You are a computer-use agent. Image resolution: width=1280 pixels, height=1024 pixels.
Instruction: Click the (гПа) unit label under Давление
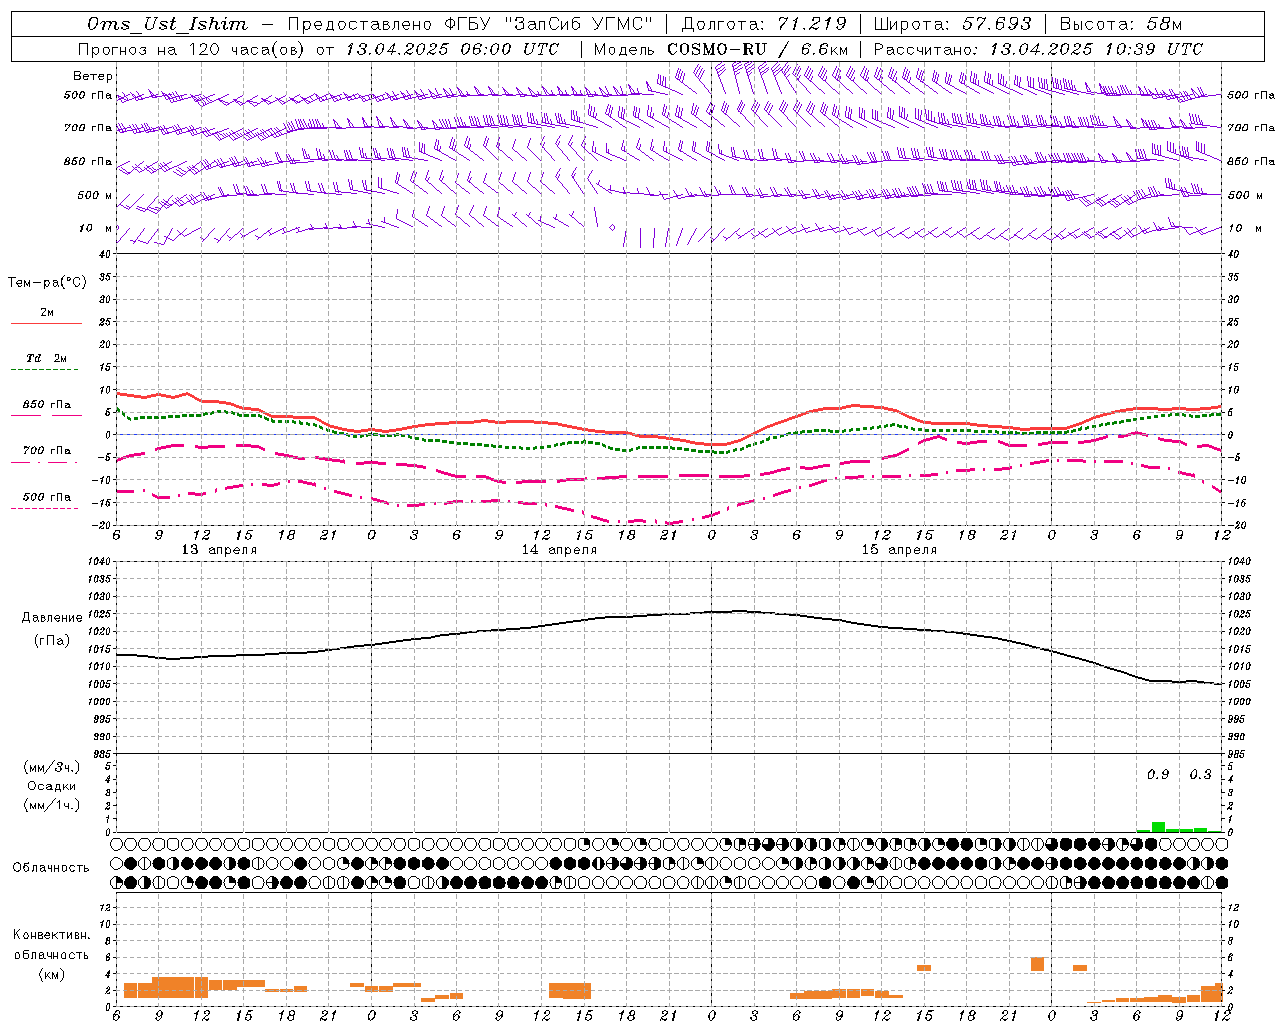click(x=52, y=641)
